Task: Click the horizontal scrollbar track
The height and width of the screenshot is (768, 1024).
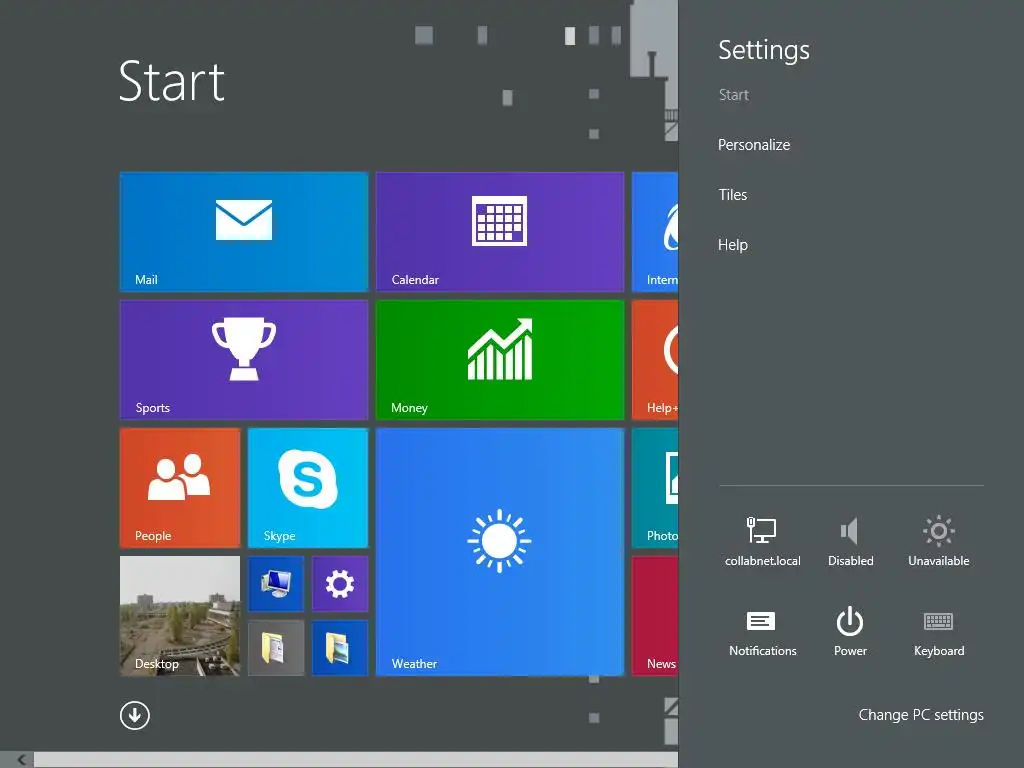Action: pyautogui.click(x=356, y=760)
